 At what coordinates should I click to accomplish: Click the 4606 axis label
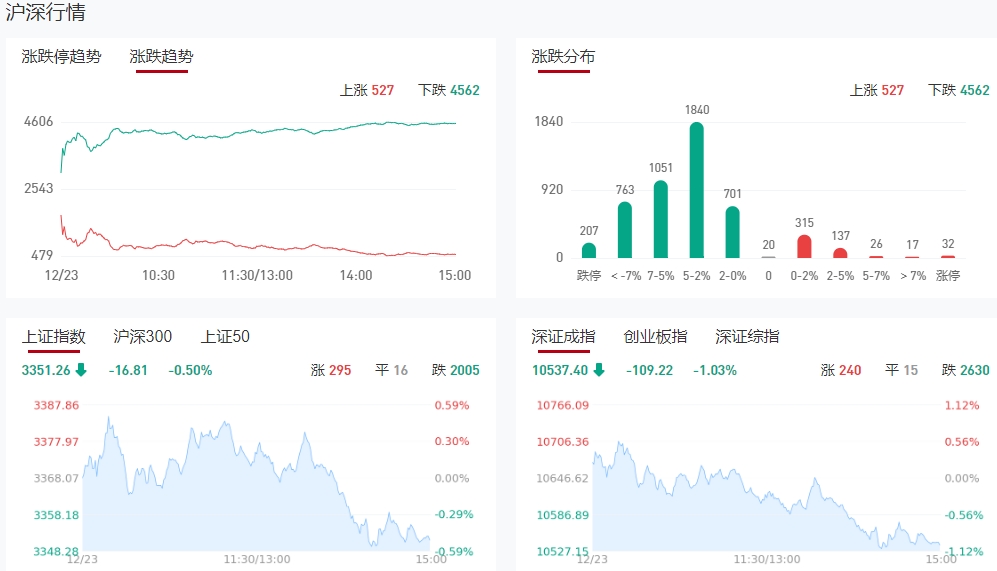point(39,121)
